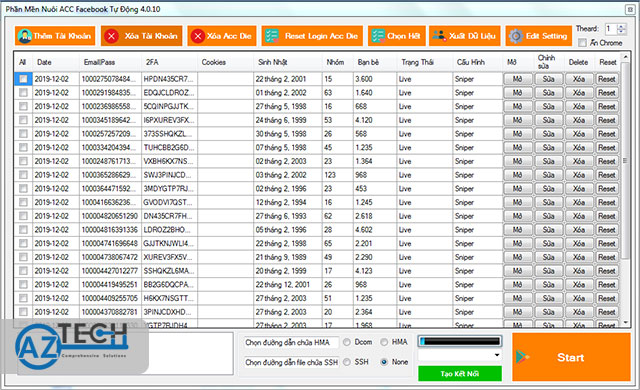Click the checklist icon on Reset Login Acc Die

click(272, 36)
